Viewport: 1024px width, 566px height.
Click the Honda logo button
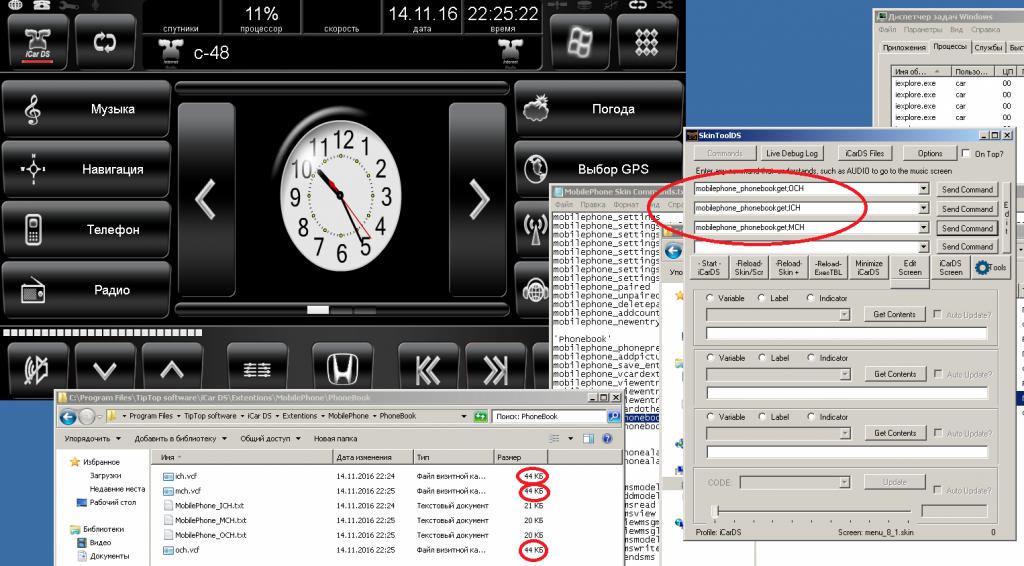point(342,369)
